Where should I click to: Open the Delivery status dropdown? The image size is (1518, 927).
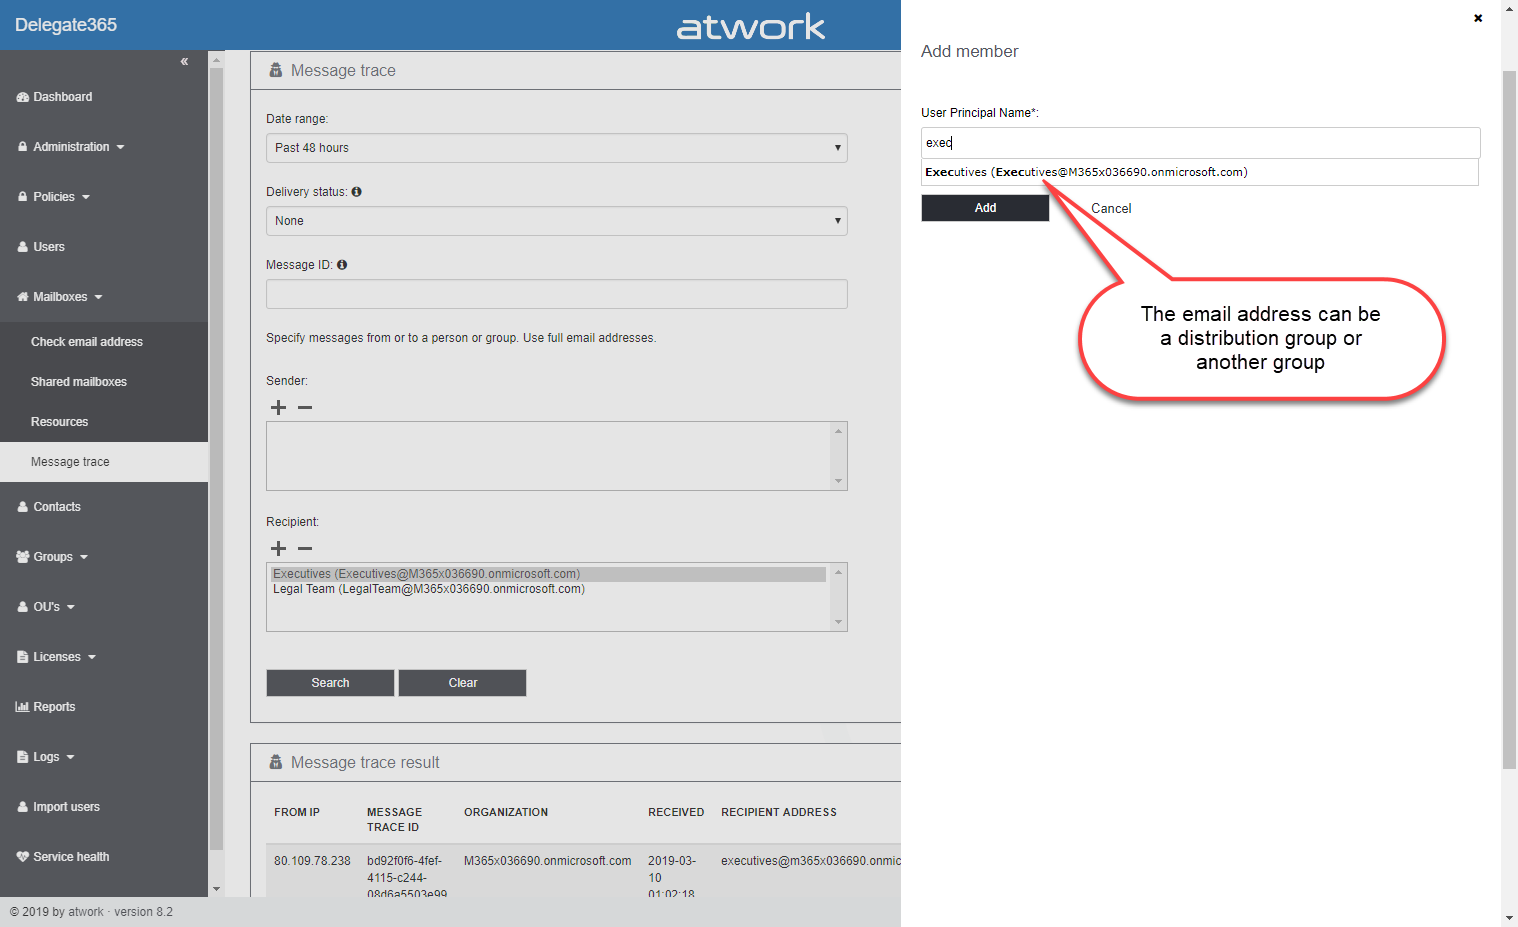click(557, 221)
